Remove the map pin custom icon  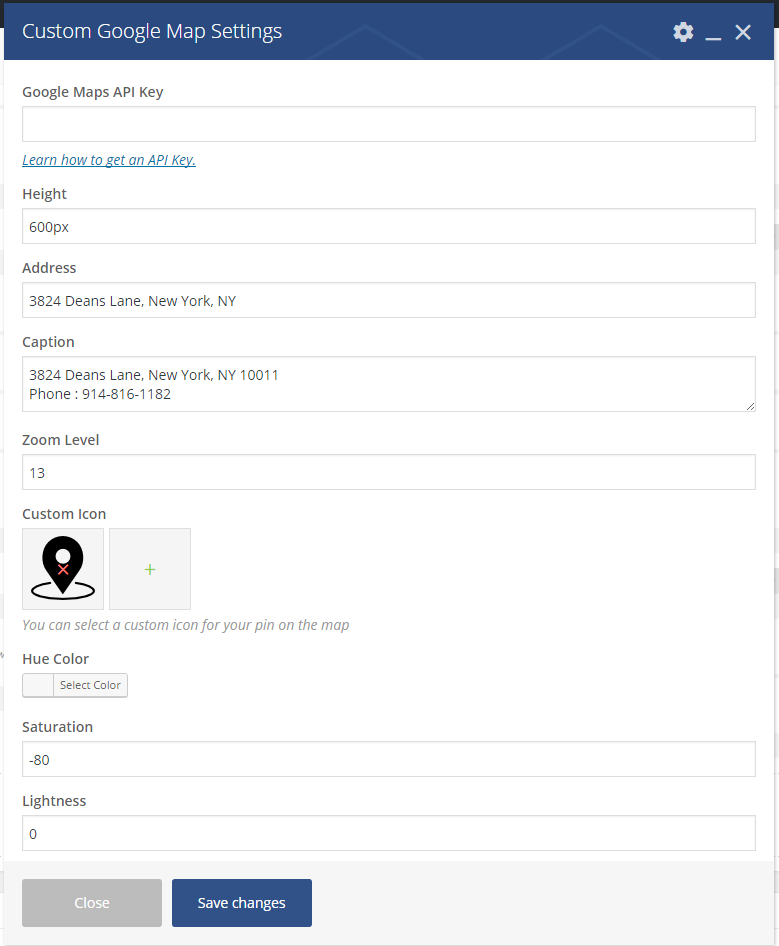63,569
